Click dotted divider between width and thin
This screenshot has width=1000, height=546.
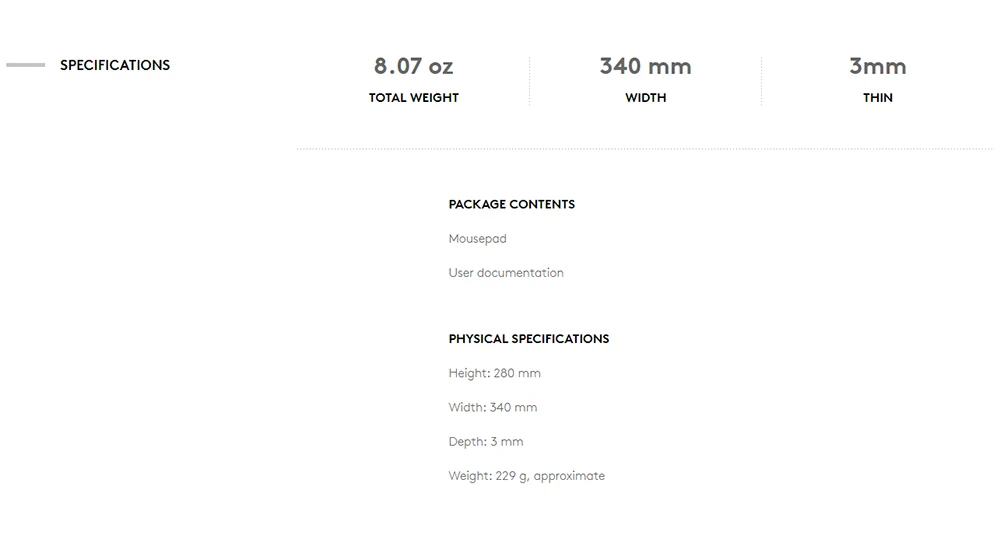click(x=761, y=81)
